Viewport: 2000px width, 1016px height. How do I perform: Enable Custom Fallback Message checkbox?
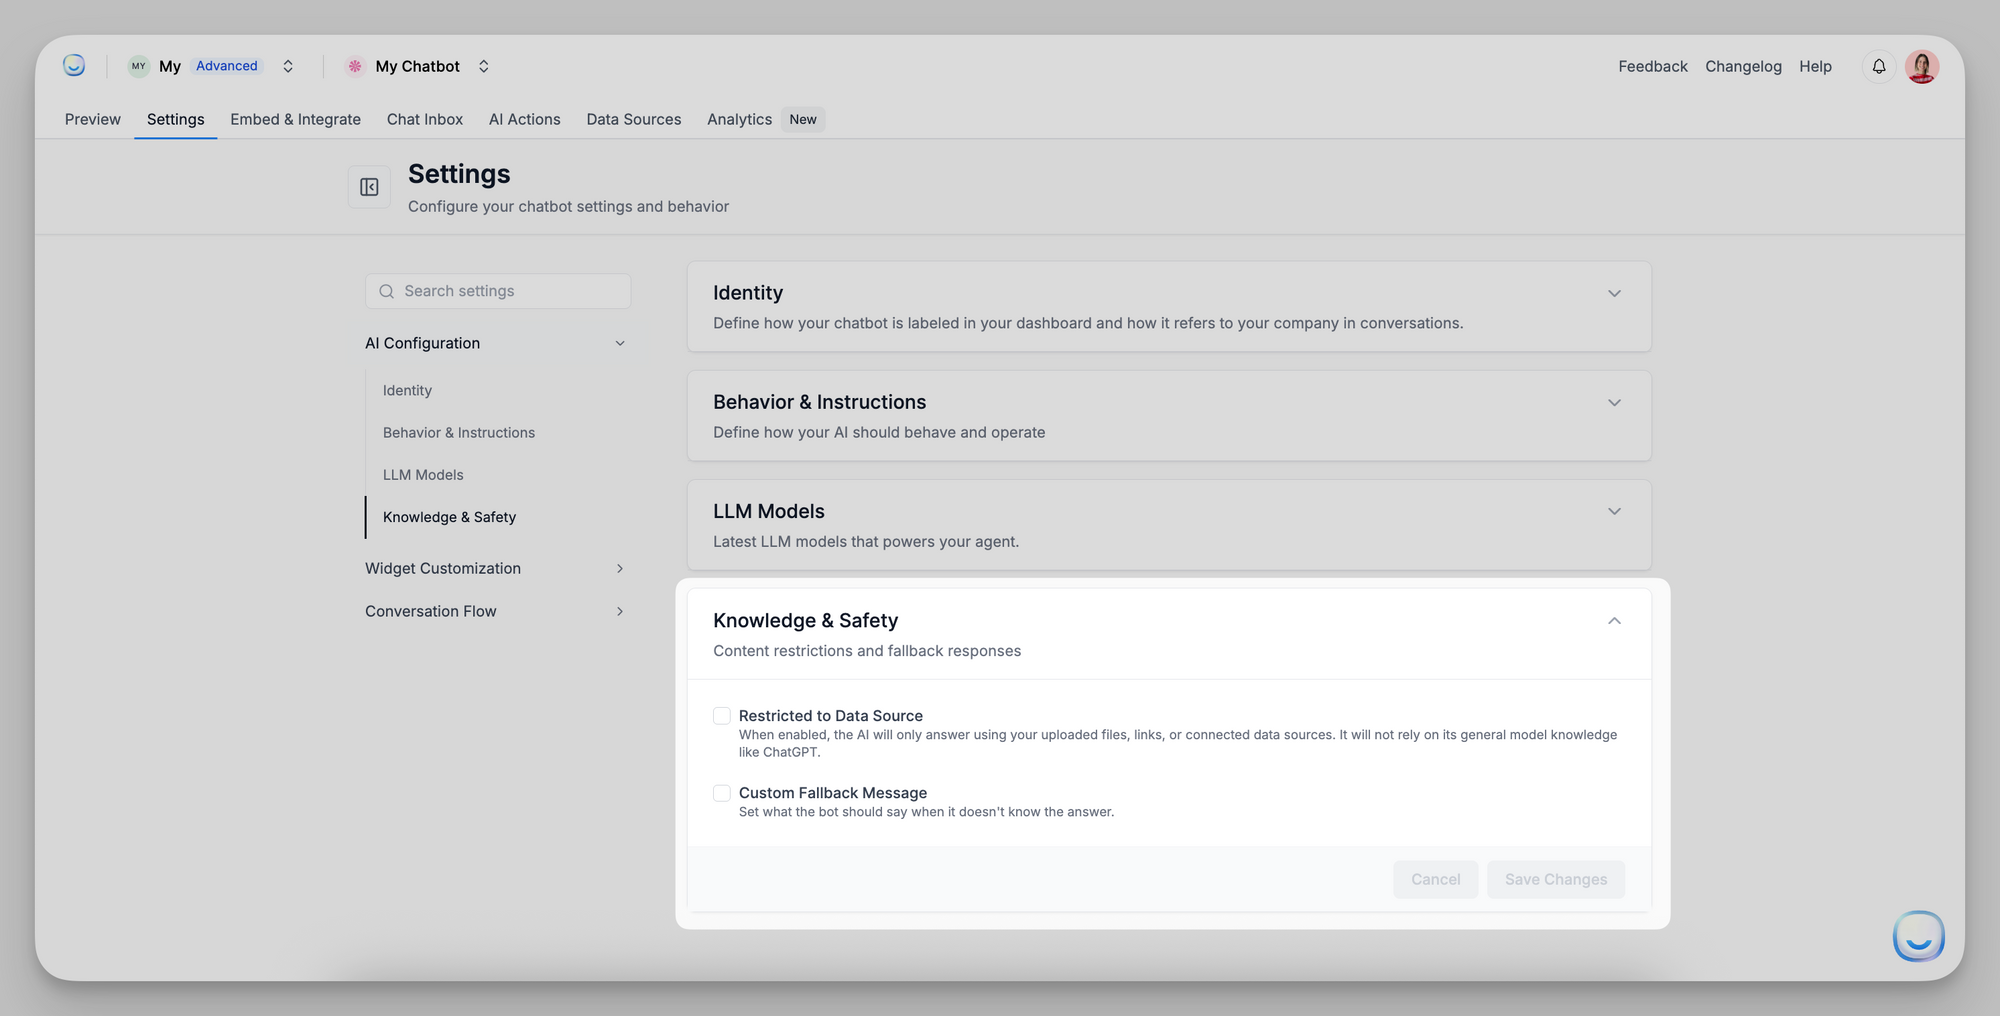(722, 793)
